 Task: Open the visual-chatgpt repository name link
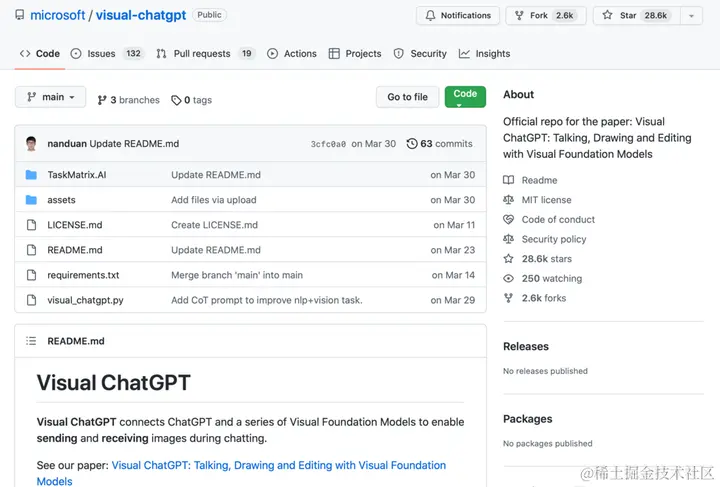(141, 15)
